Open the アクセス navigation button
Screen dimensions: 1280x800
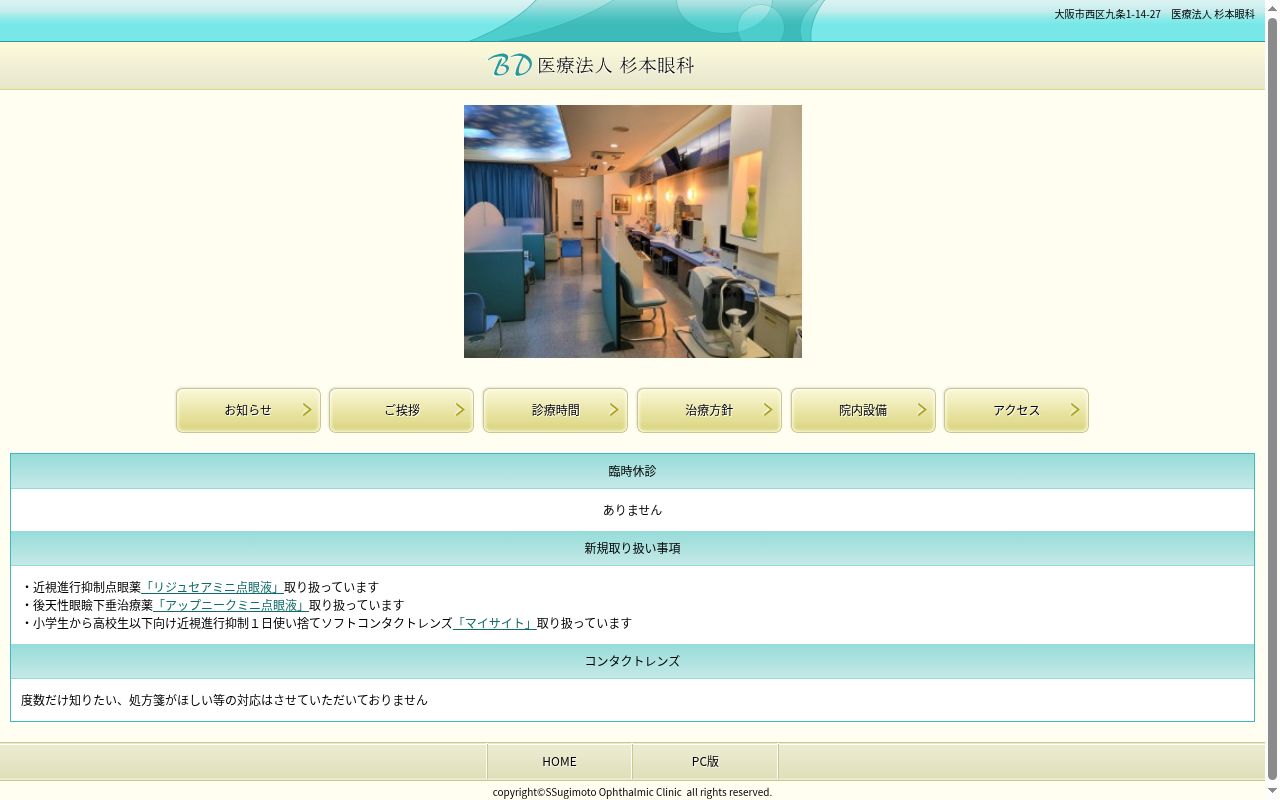click(1016, 410)
